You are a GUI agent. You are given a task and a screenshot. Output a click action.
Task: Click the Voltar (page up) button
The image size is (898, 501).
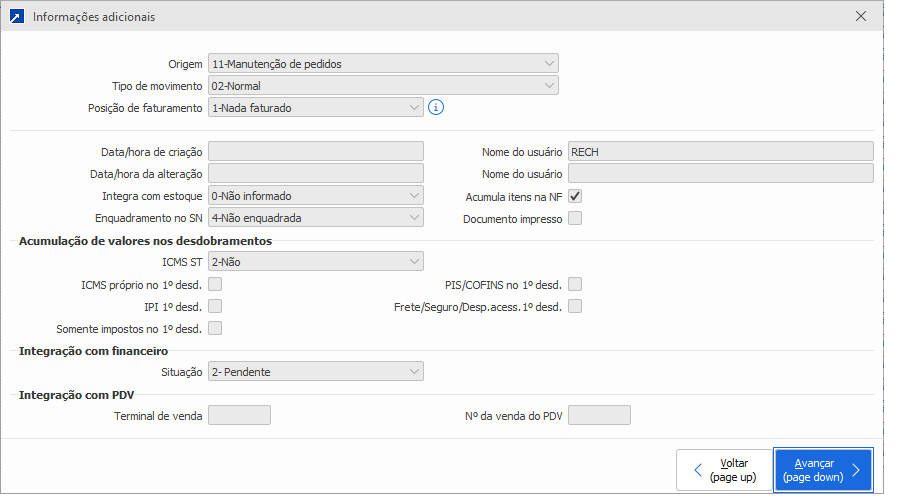[x=723, y=470]
